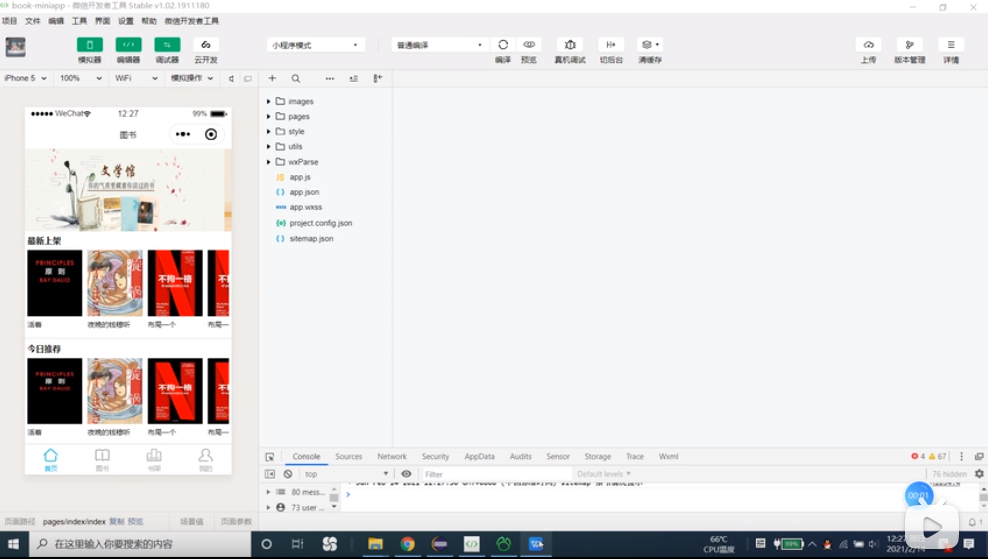
Task: Click the capsule menu dots in simulator
Action: coord(183,134)
